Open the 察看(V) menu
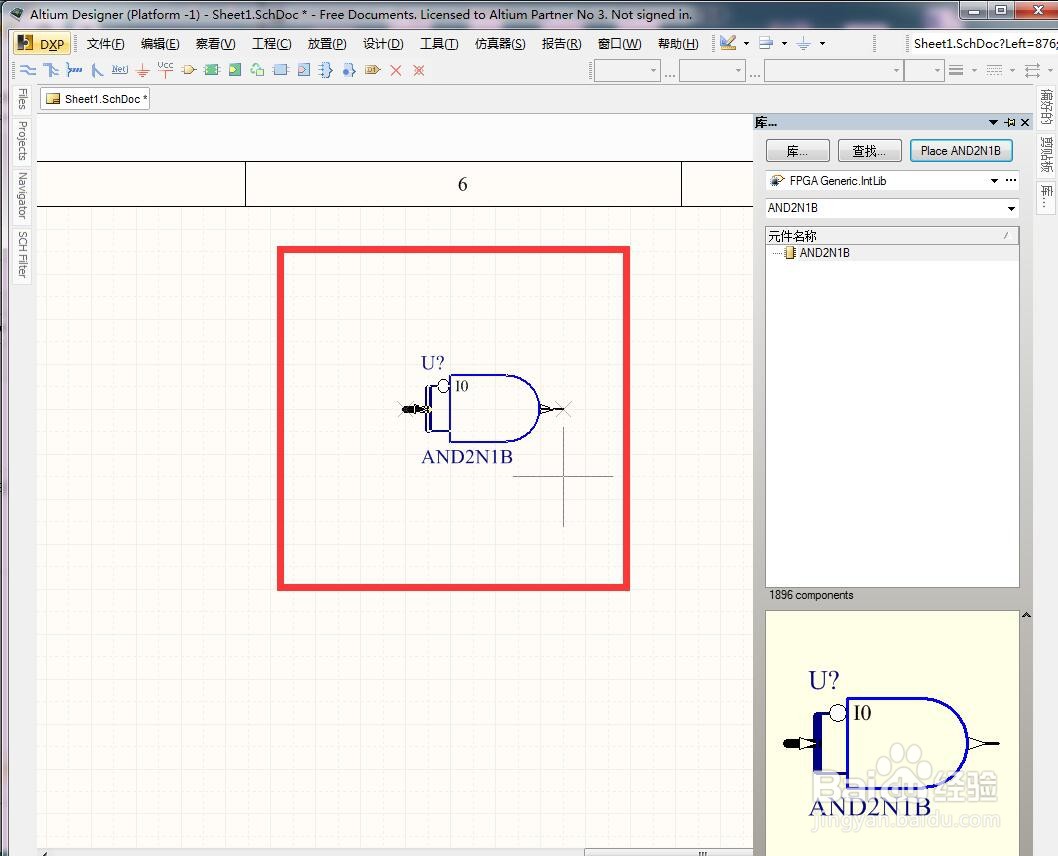 (215, 44)
